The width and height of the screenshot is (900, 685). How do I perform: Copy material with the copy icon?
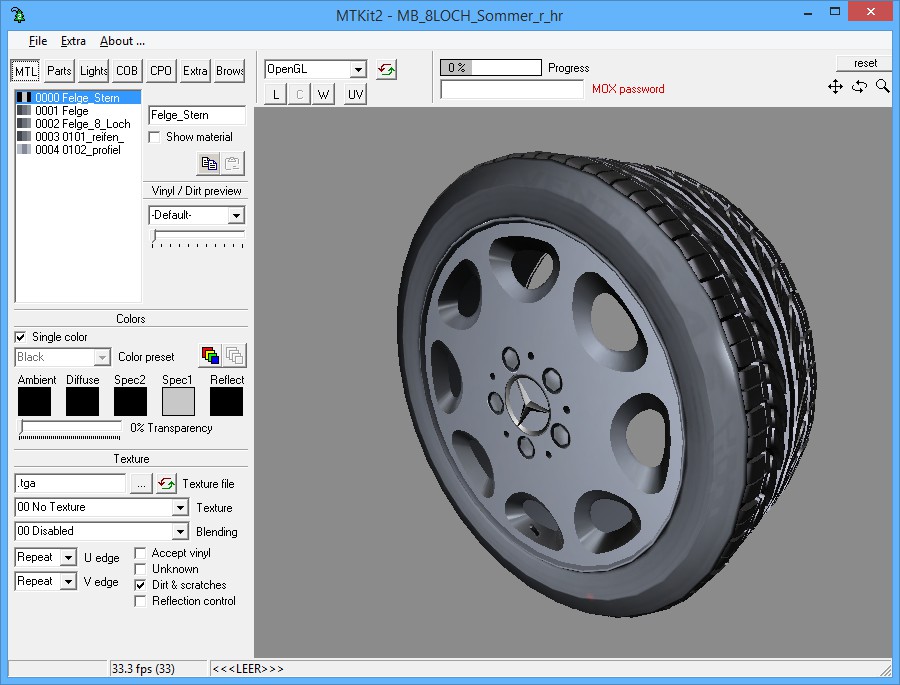(209, 164)
